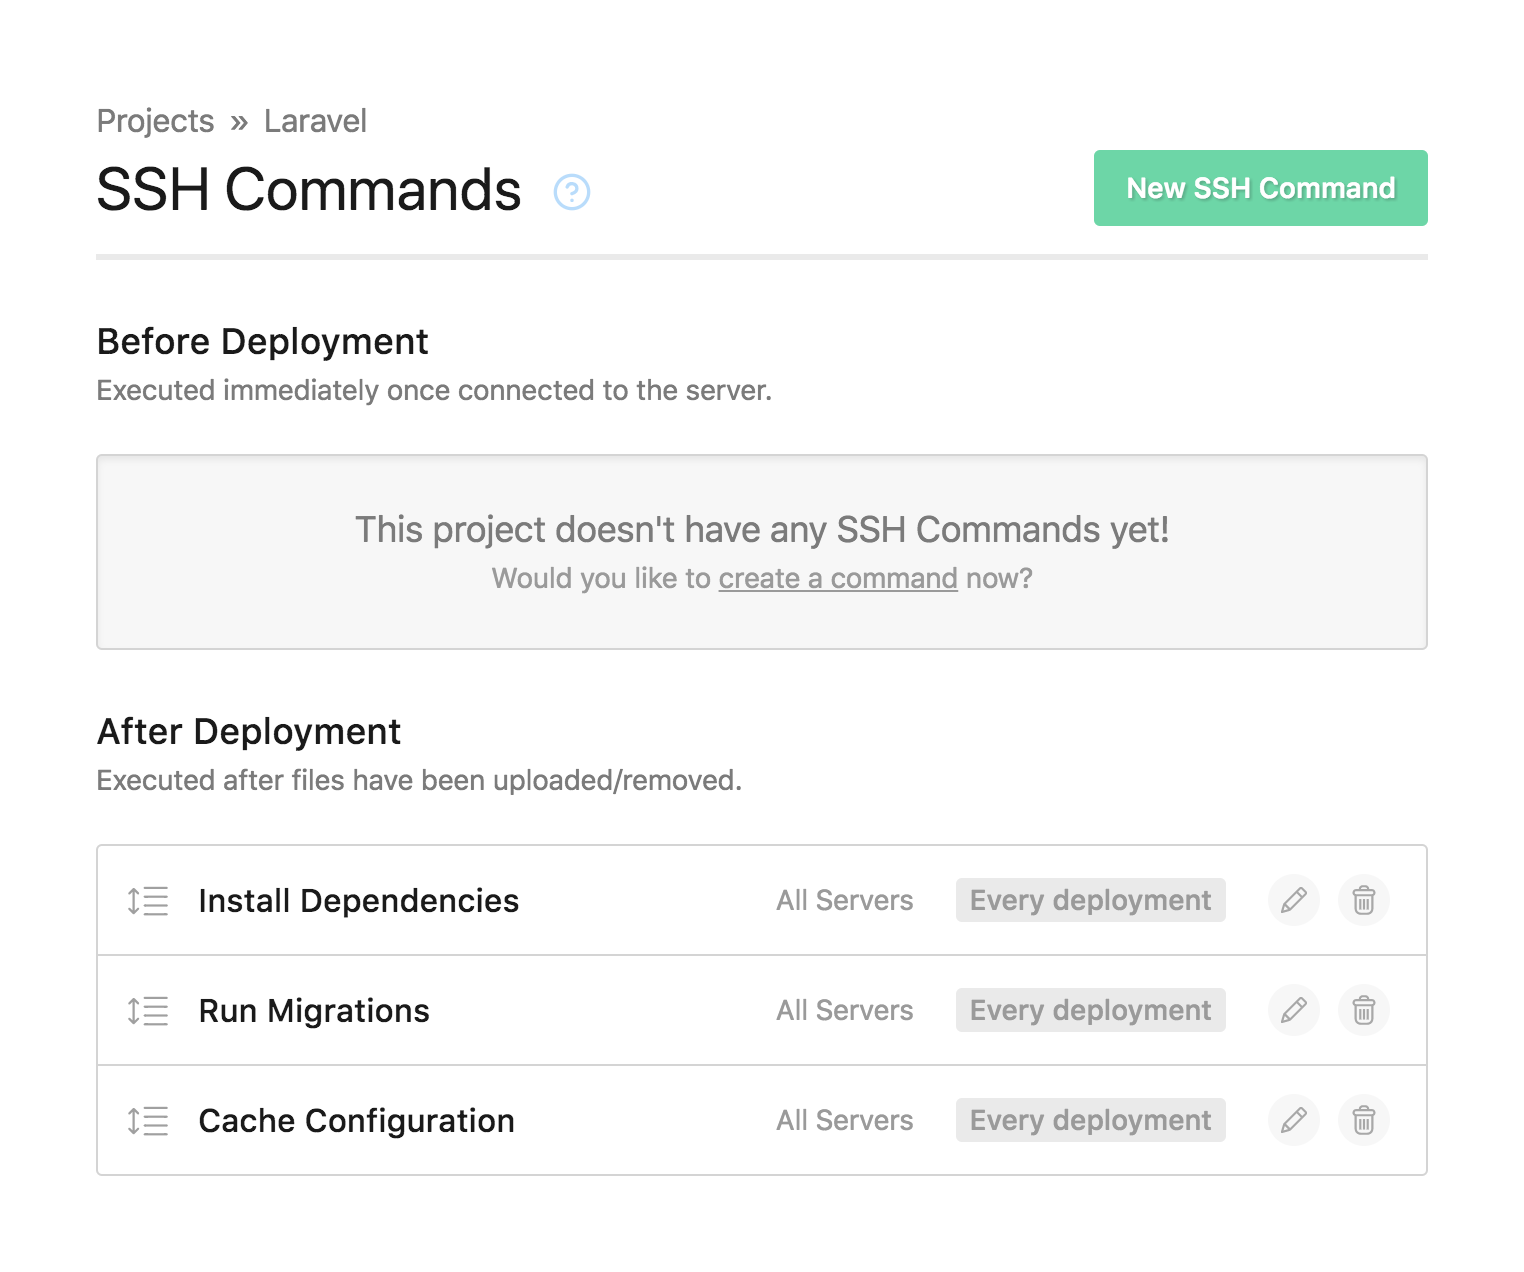Grab reorder handle for Cache Configuration
Viewport: 1524px width, 1272px height.
[x=148, y=1121]
